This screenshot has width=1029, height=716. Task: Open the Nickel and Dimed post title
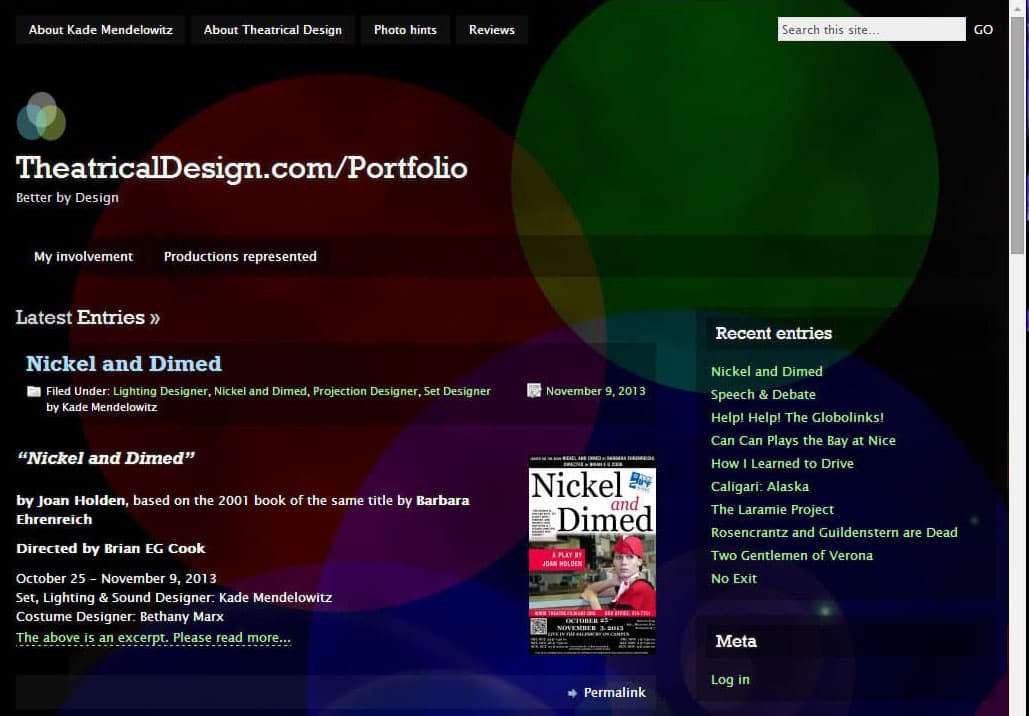(x=123, y=364)
